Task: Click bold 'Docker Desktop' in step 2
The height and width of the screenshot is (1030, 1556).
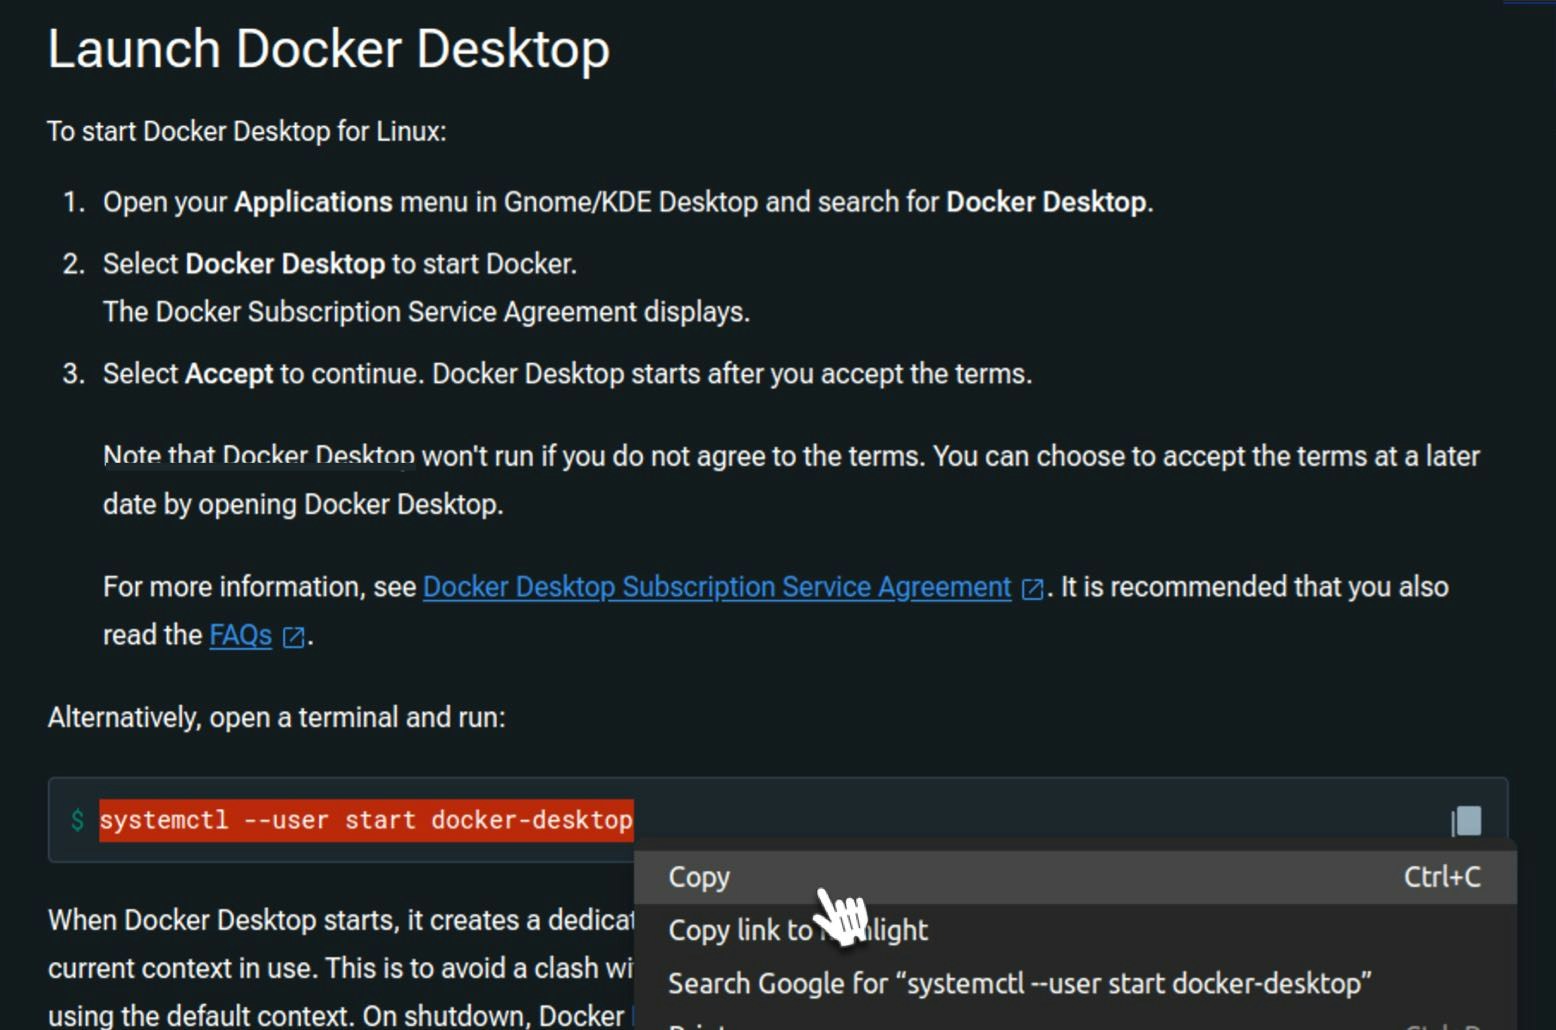Action: pos(285,264)
